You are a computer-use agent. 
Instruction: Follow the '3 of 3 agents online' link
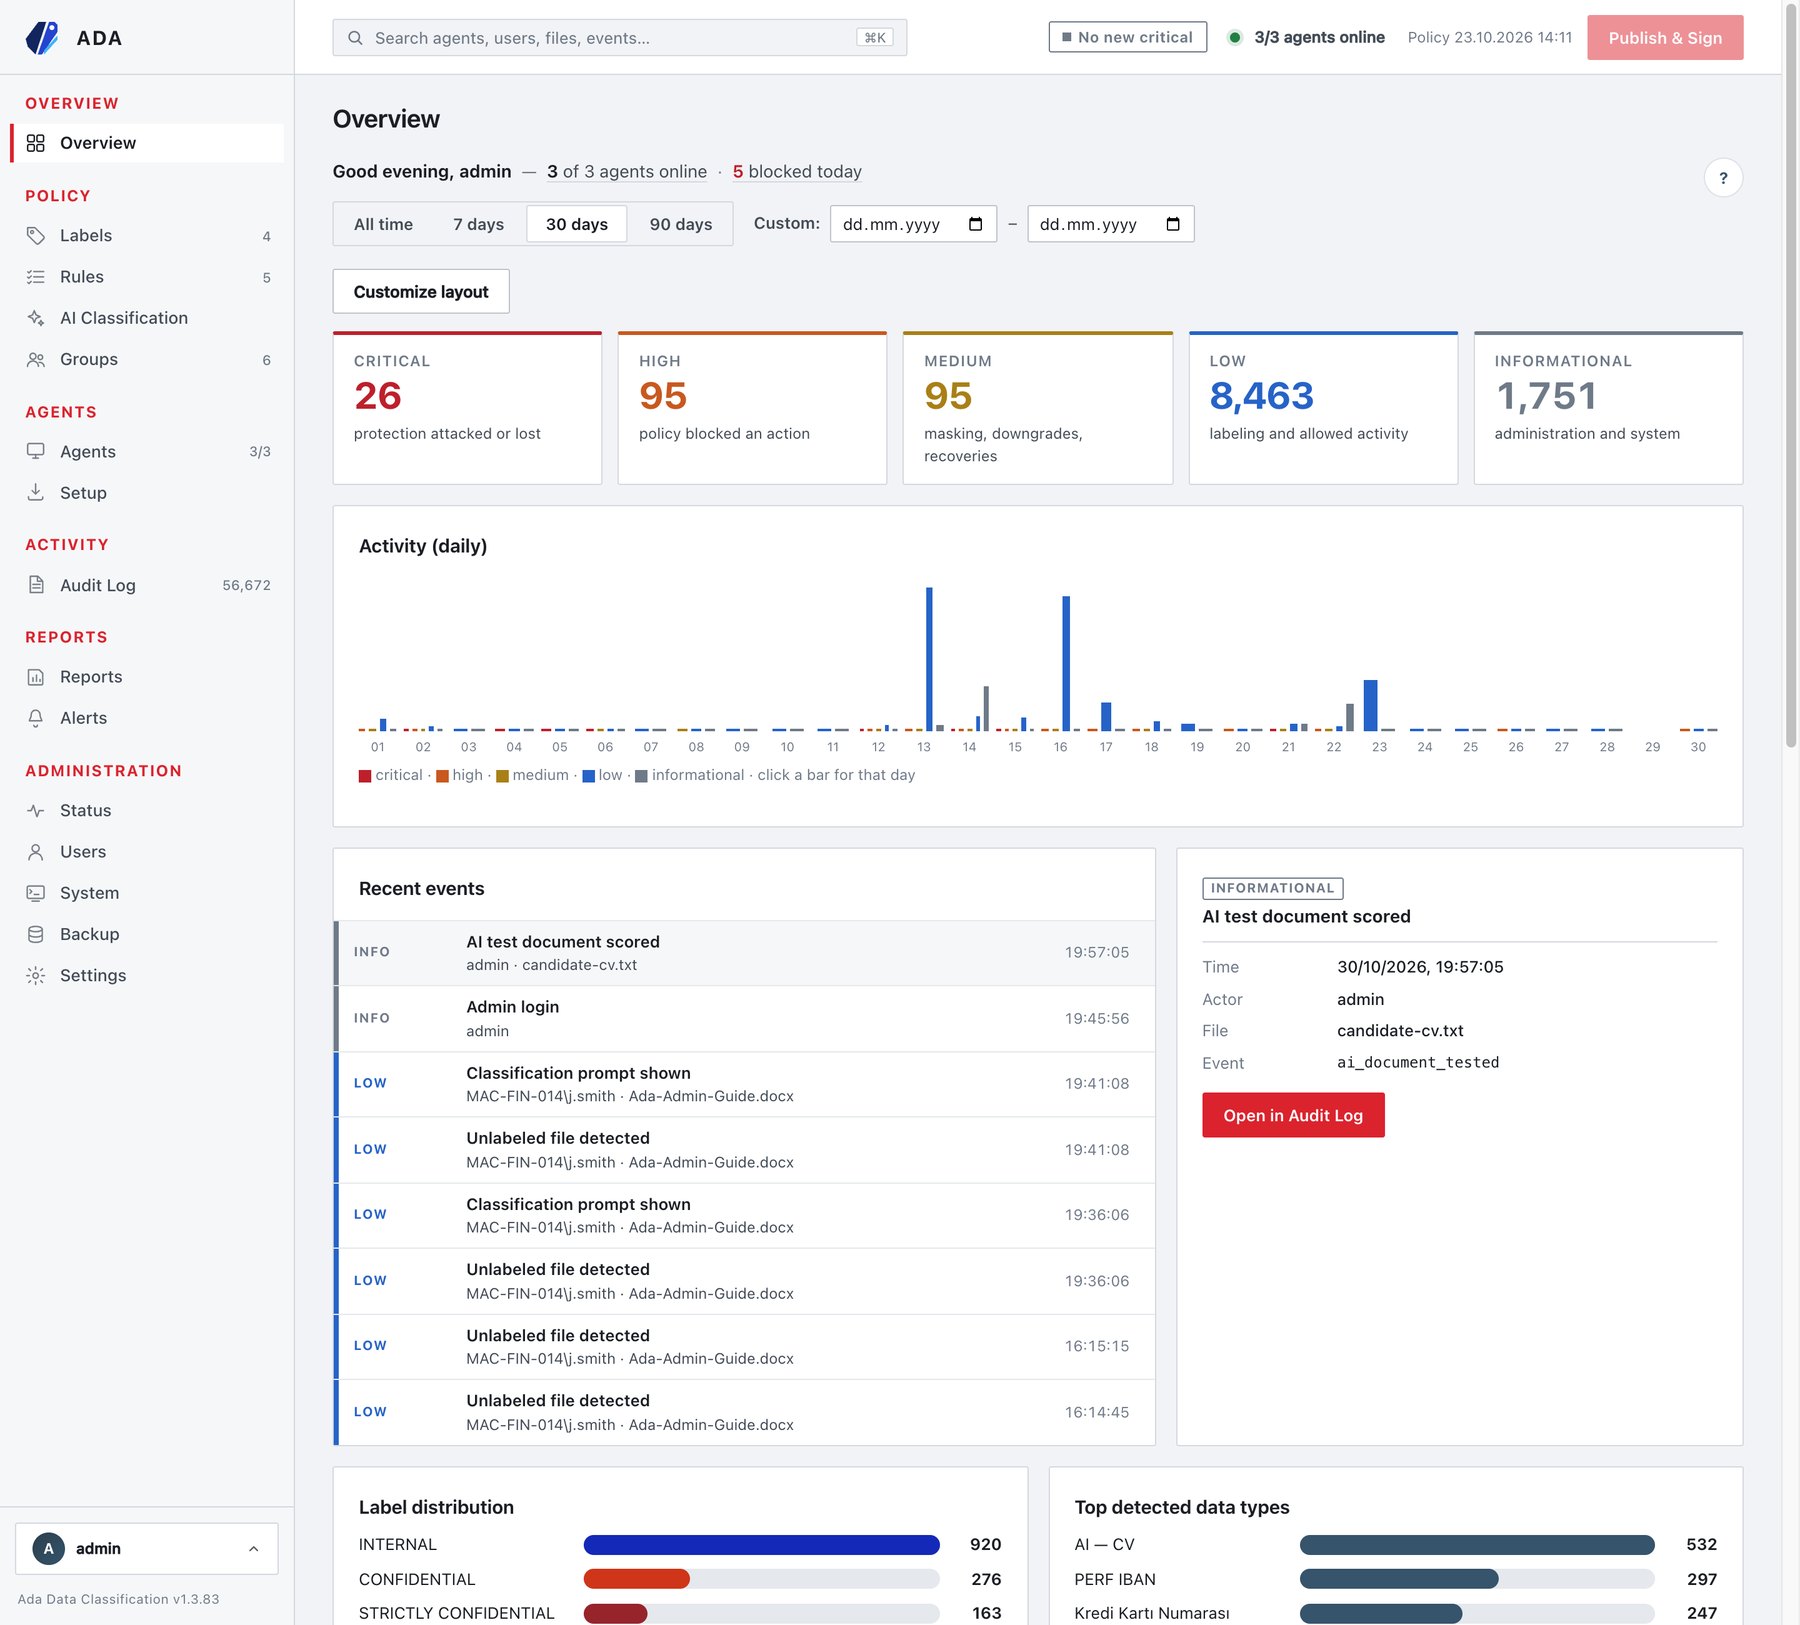627,172
